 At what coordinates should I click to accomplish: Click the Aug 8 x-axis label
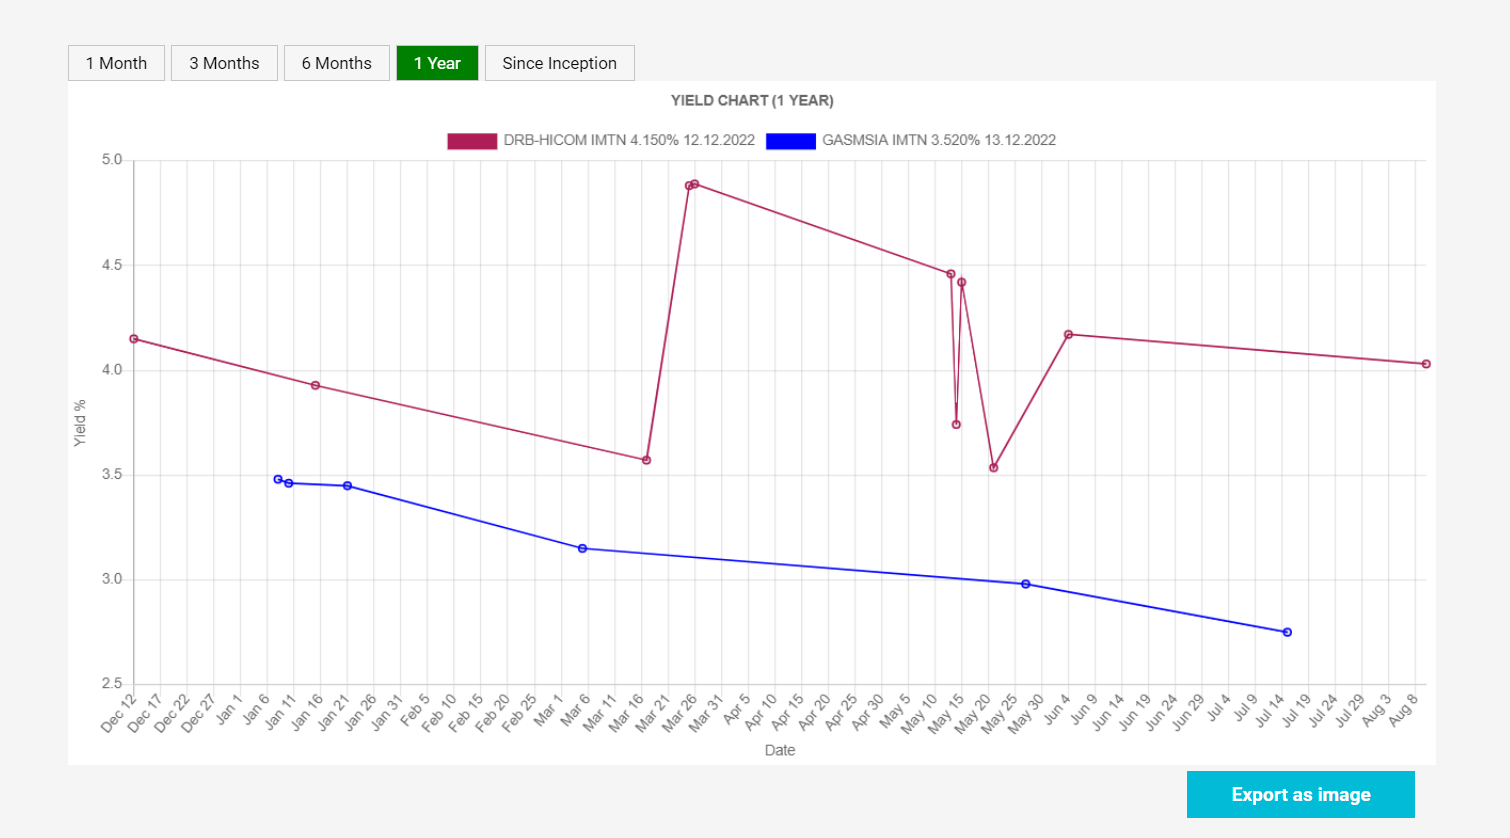click(x=1403, y=710)
